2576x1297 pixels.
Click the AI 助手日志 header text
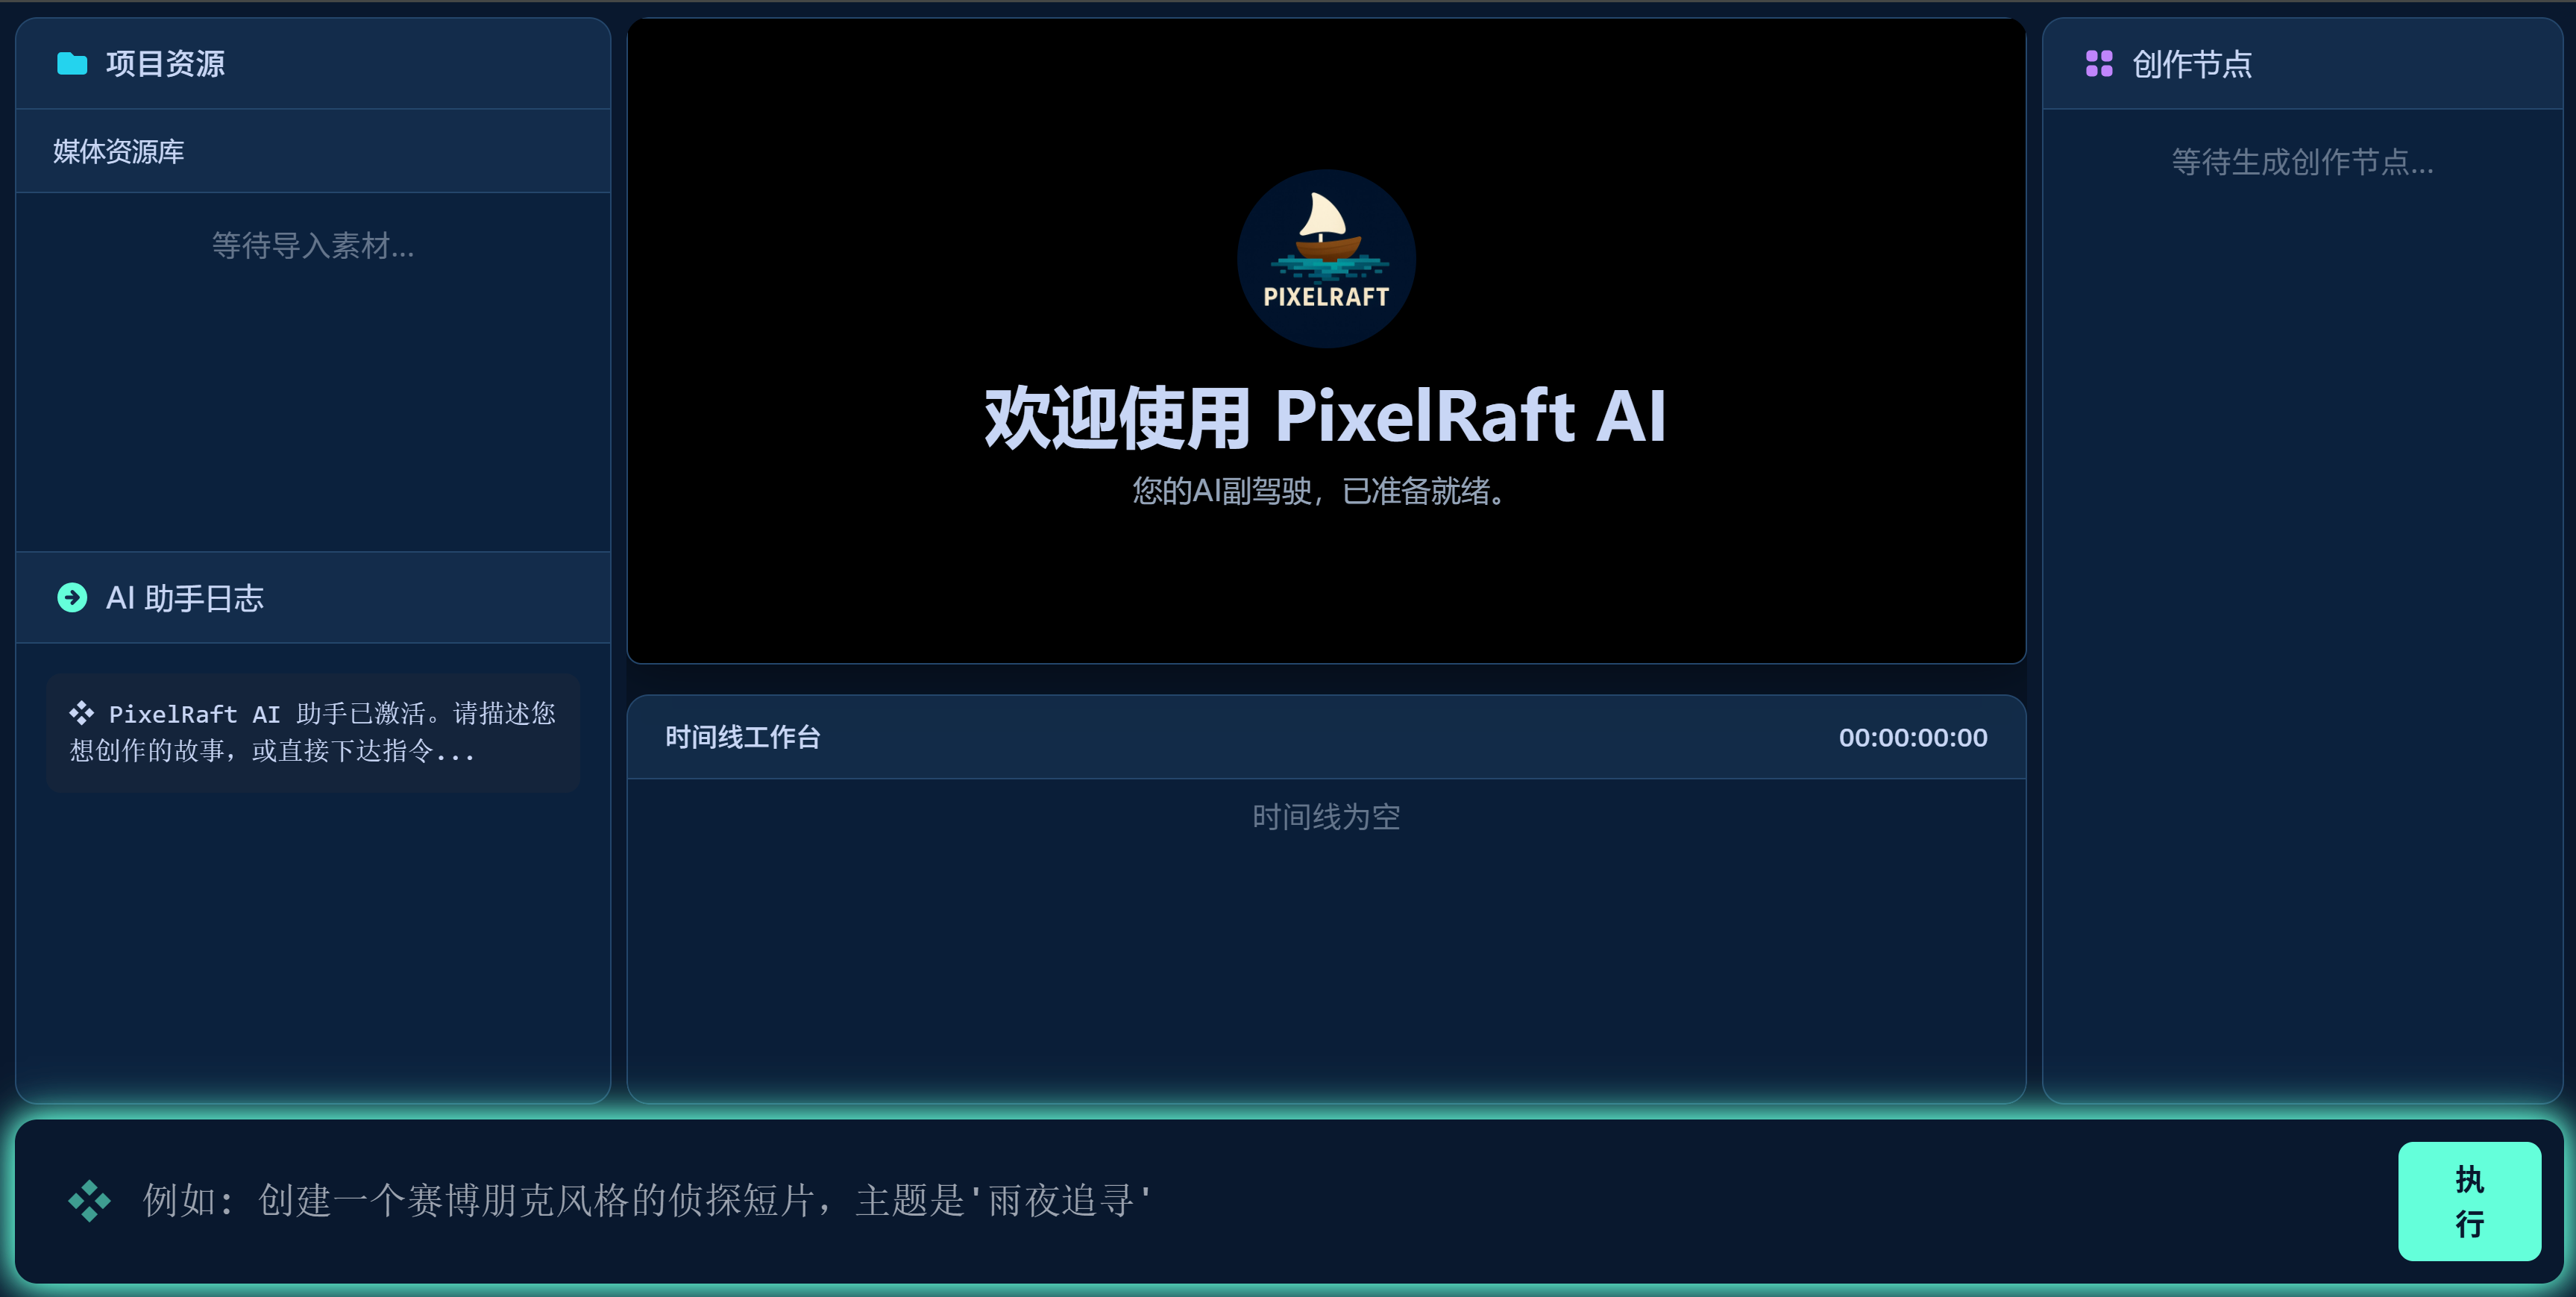(x=185, y=597)
